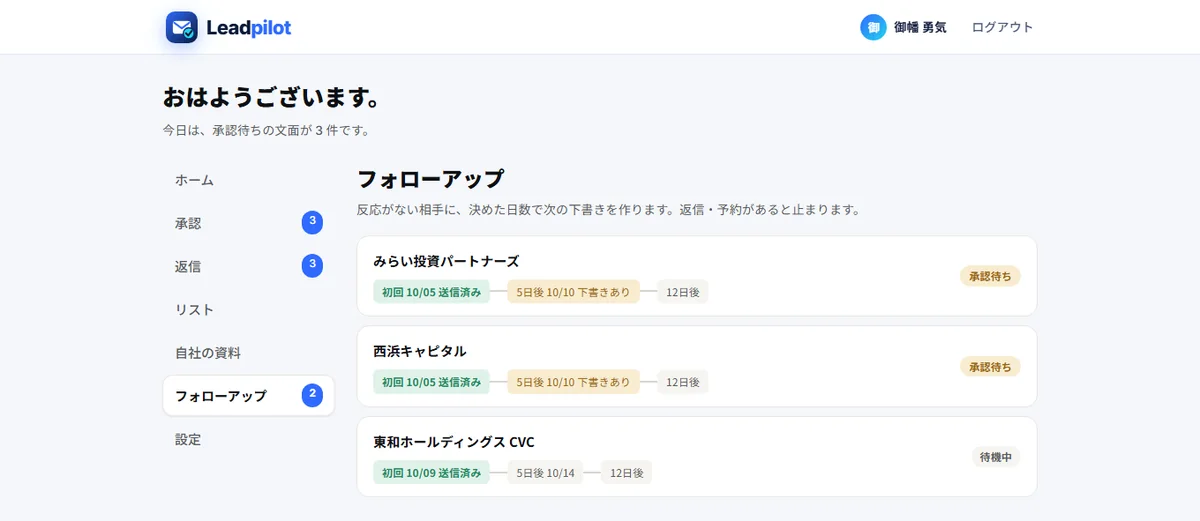
Task: Open the 東和ホールディングス CVC card
Action: [x=697, y=456]
